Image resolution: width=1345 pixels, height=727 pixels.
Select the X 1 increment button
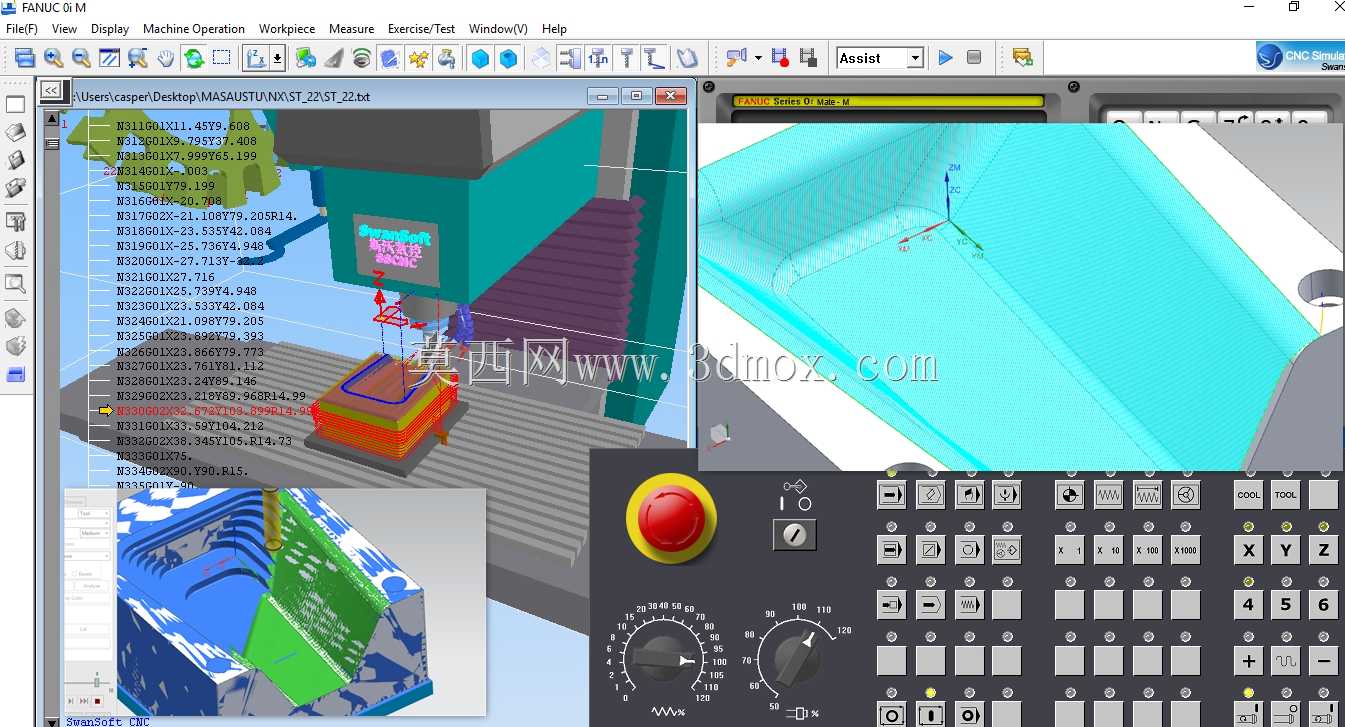coord(1070,550)
